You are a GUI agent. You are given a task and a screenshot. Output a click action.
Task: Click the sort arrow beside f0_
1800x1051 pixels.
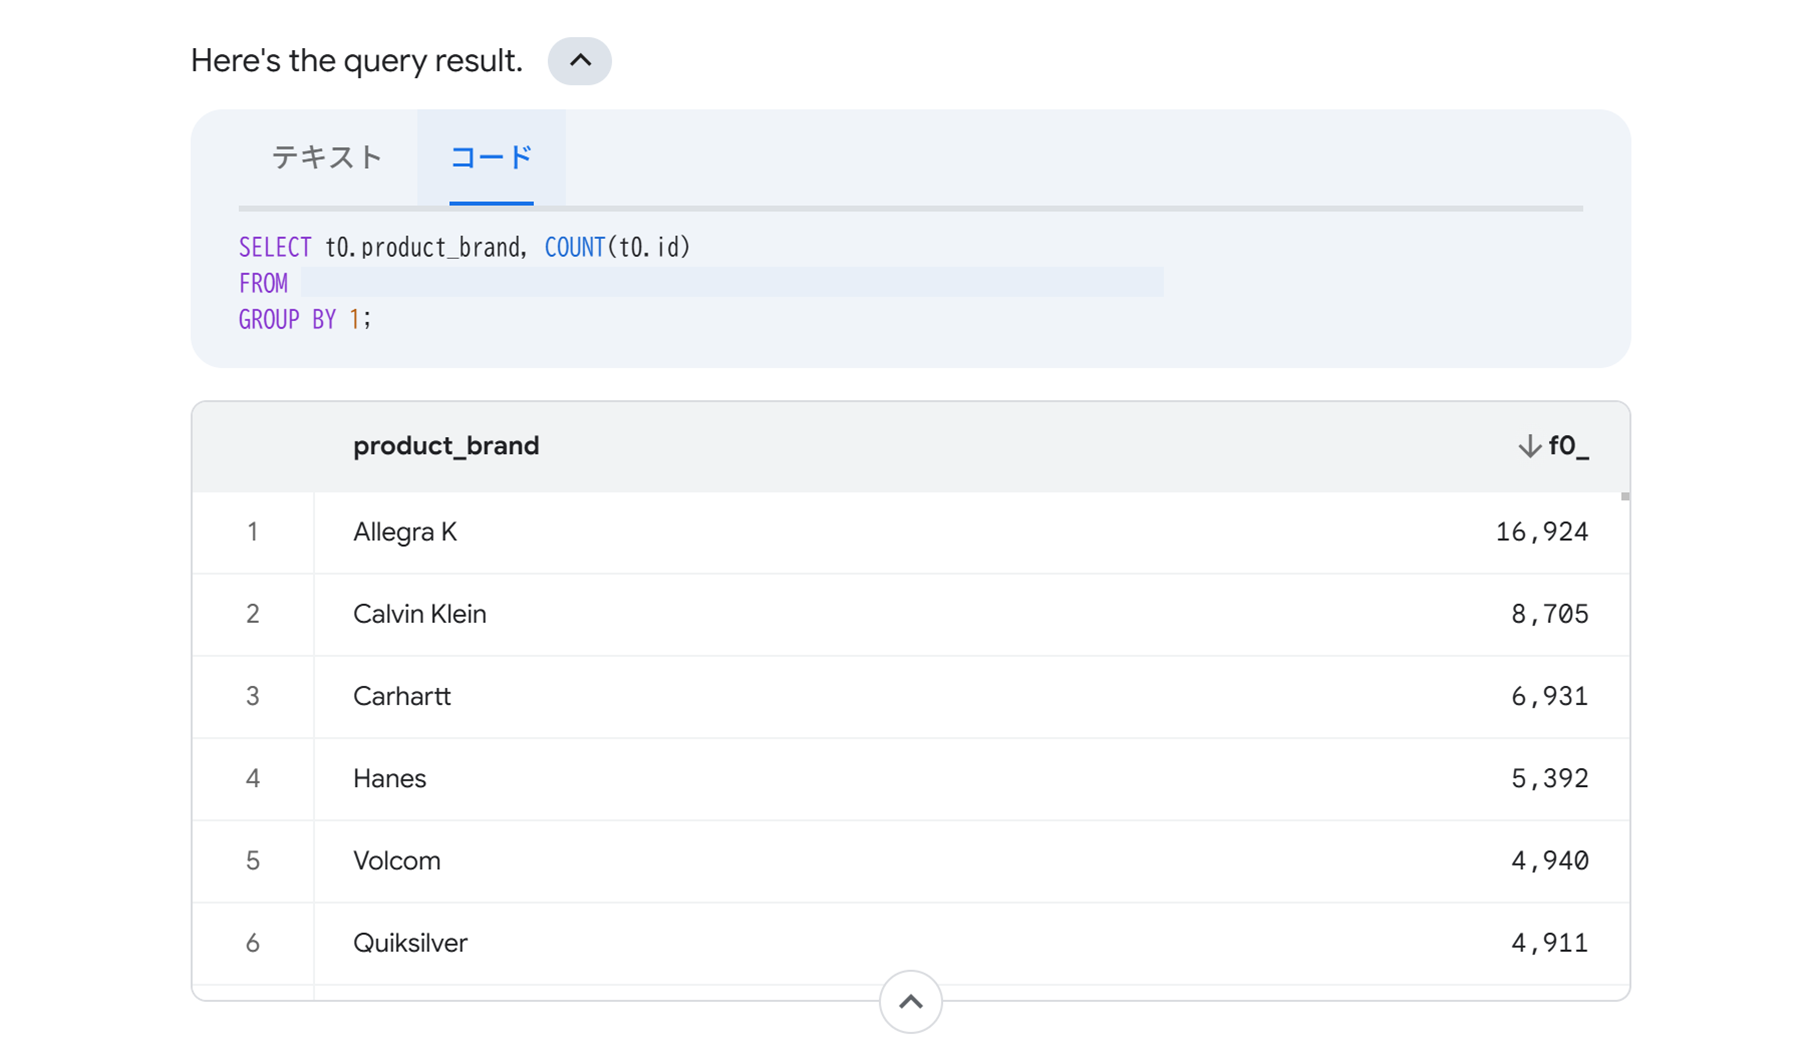click(1528, 446)
